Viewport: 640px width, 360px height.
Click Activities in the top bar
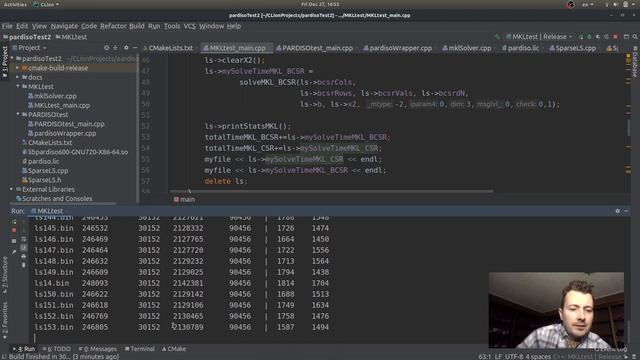pos(15,4)
